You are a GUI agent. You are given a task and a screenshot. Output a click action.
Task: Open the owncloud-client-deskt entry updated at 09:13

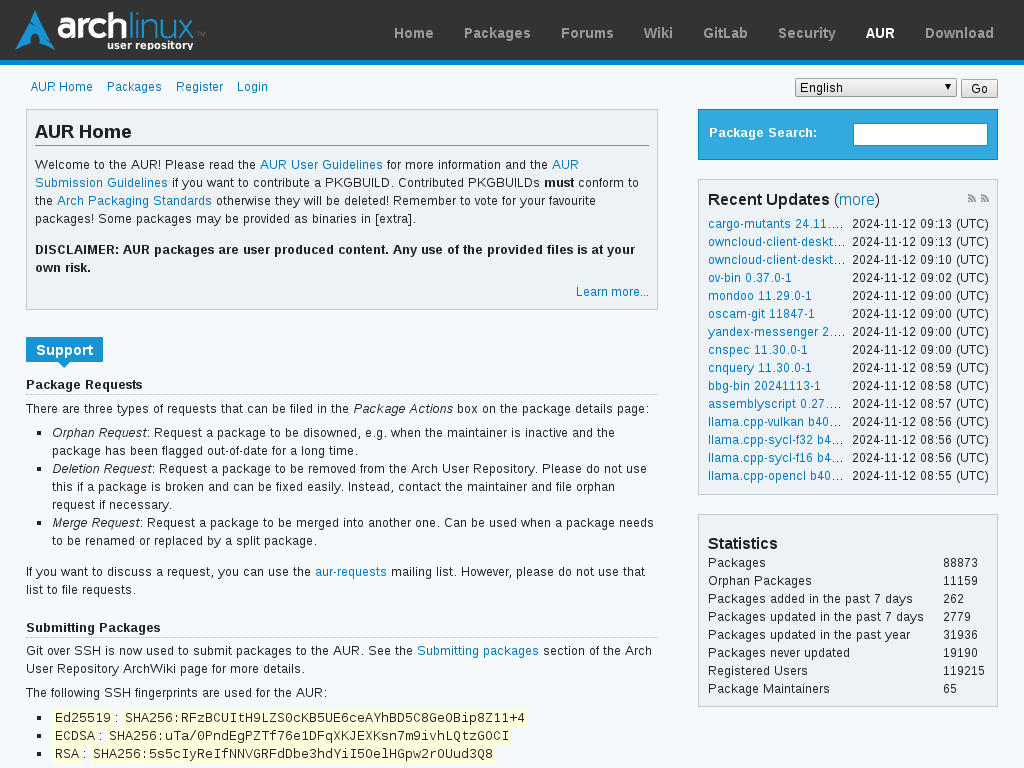776,242
